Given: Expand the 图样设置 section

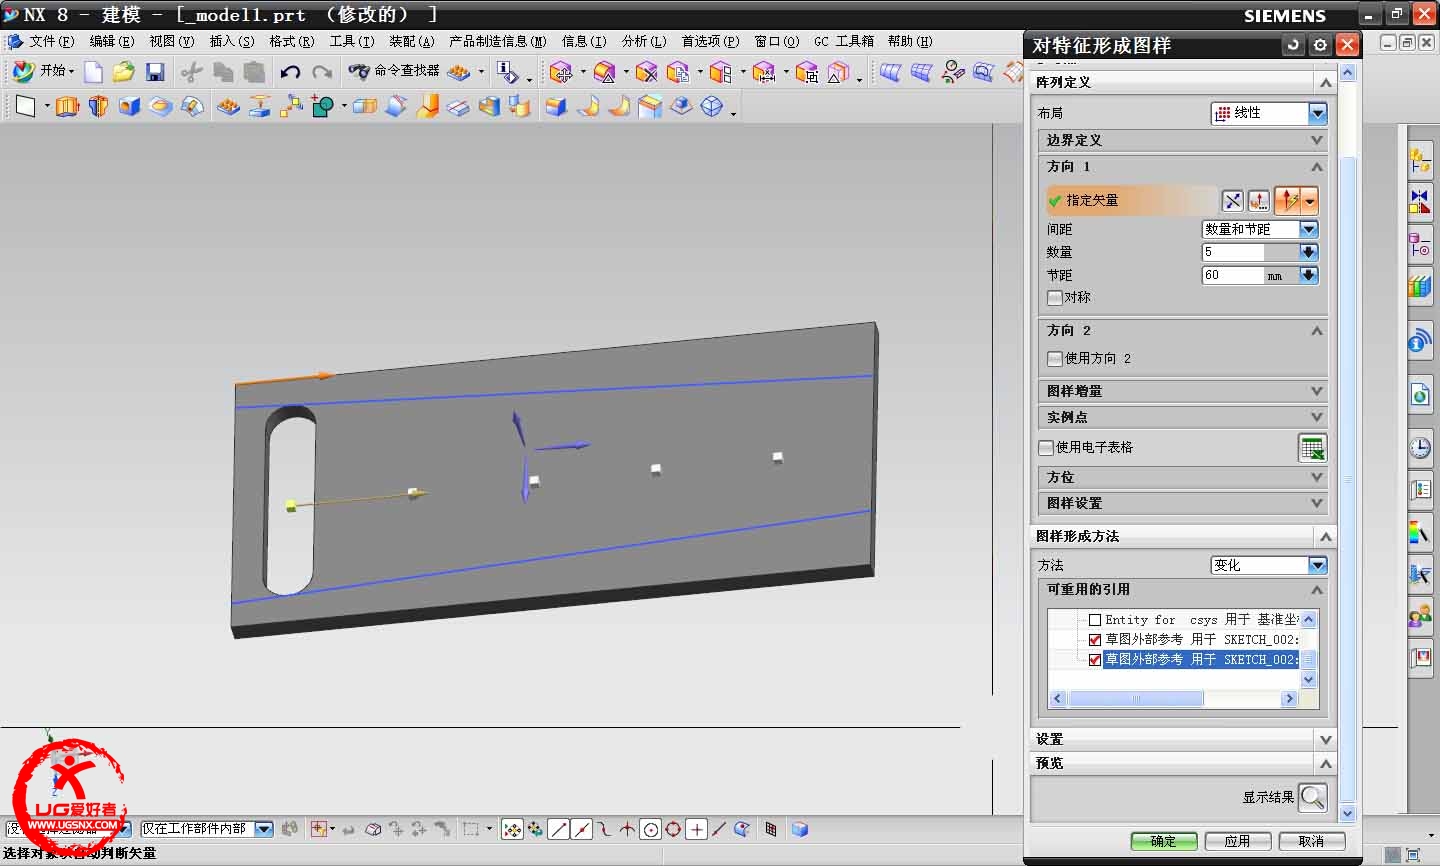Looking at the screenshot, I should [1183, 503].
